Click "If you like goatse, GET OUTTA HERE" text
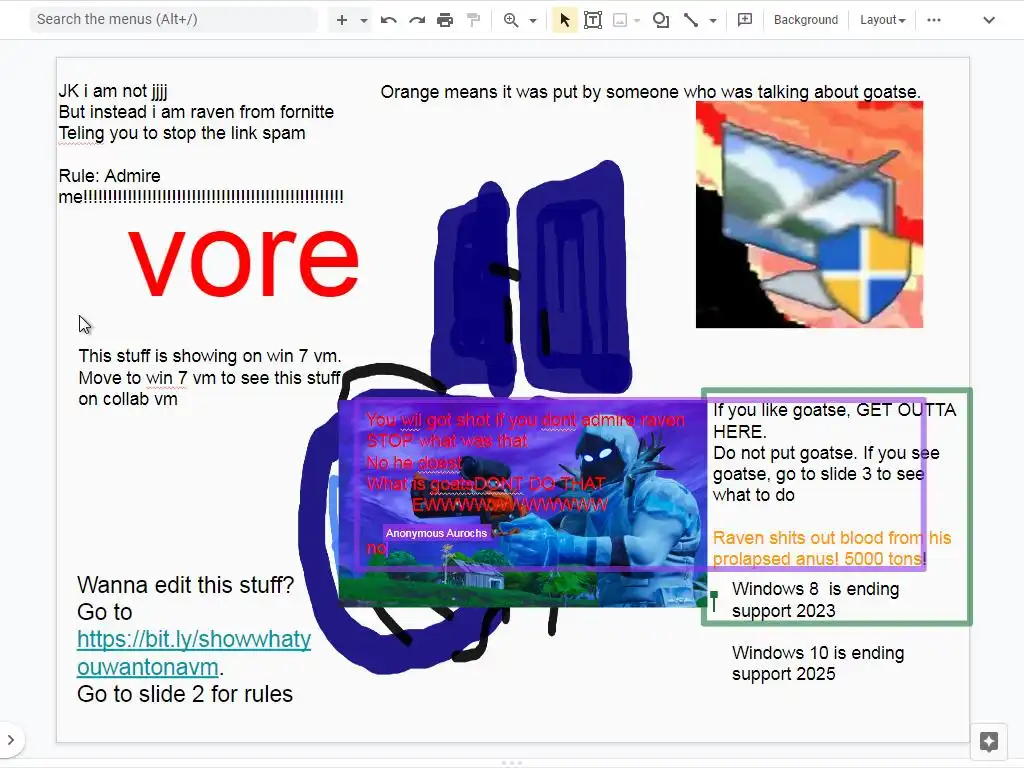The height and width of the screenshot is (768, 1024). point(834,421)
